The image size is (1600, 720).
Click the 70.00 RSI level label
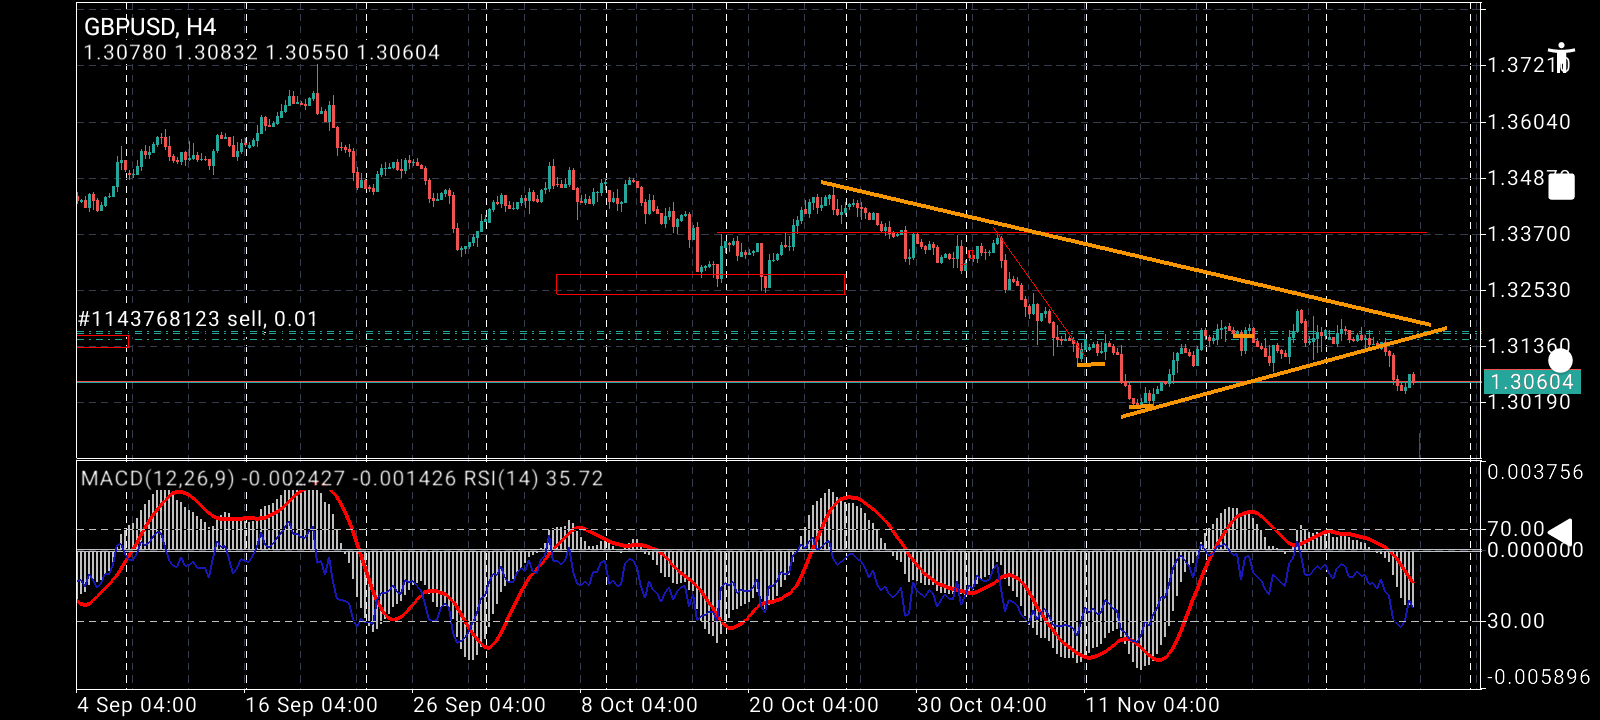(x=1516, y=528)
